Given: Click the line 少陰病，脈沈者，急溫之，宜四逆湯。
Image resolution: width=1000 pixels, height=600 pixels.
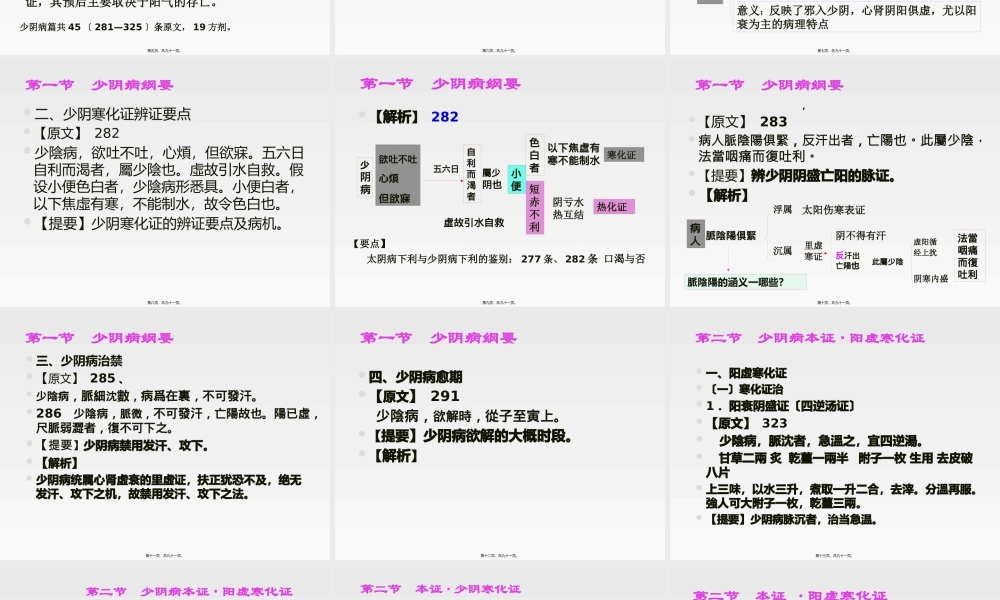Looking at the screenshot, I should point(820,441).
